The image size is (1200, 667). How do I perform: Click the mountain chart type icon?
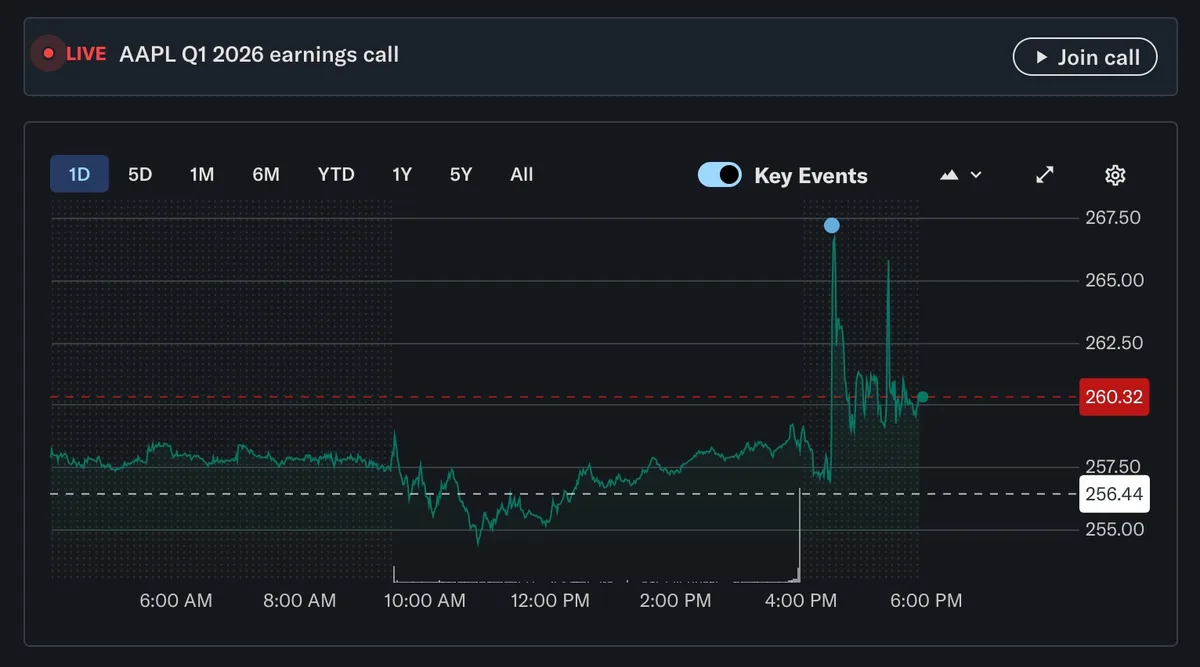[949, 175]
